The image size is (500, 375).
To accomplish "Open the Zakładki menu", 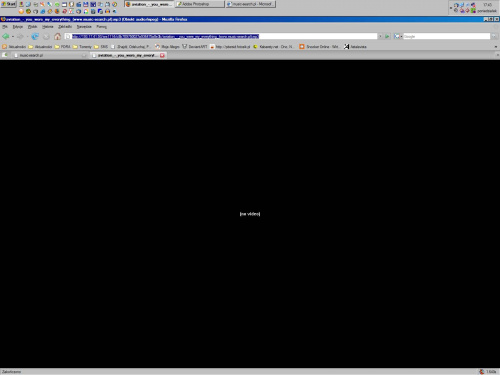I will point(65,27).
